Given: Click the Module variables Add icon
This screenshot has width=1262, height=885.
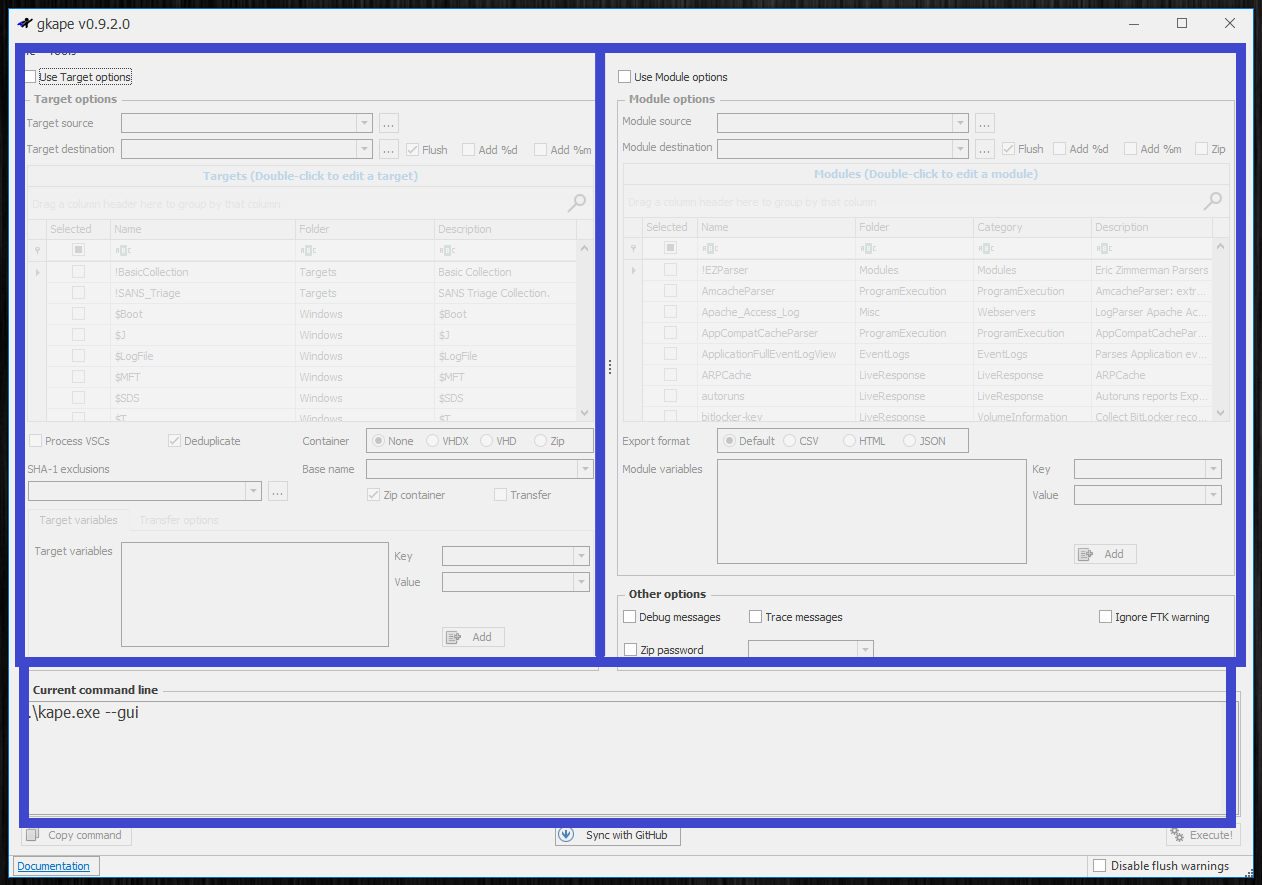Looking at the screenshot, I should [x=1087, y=554].
